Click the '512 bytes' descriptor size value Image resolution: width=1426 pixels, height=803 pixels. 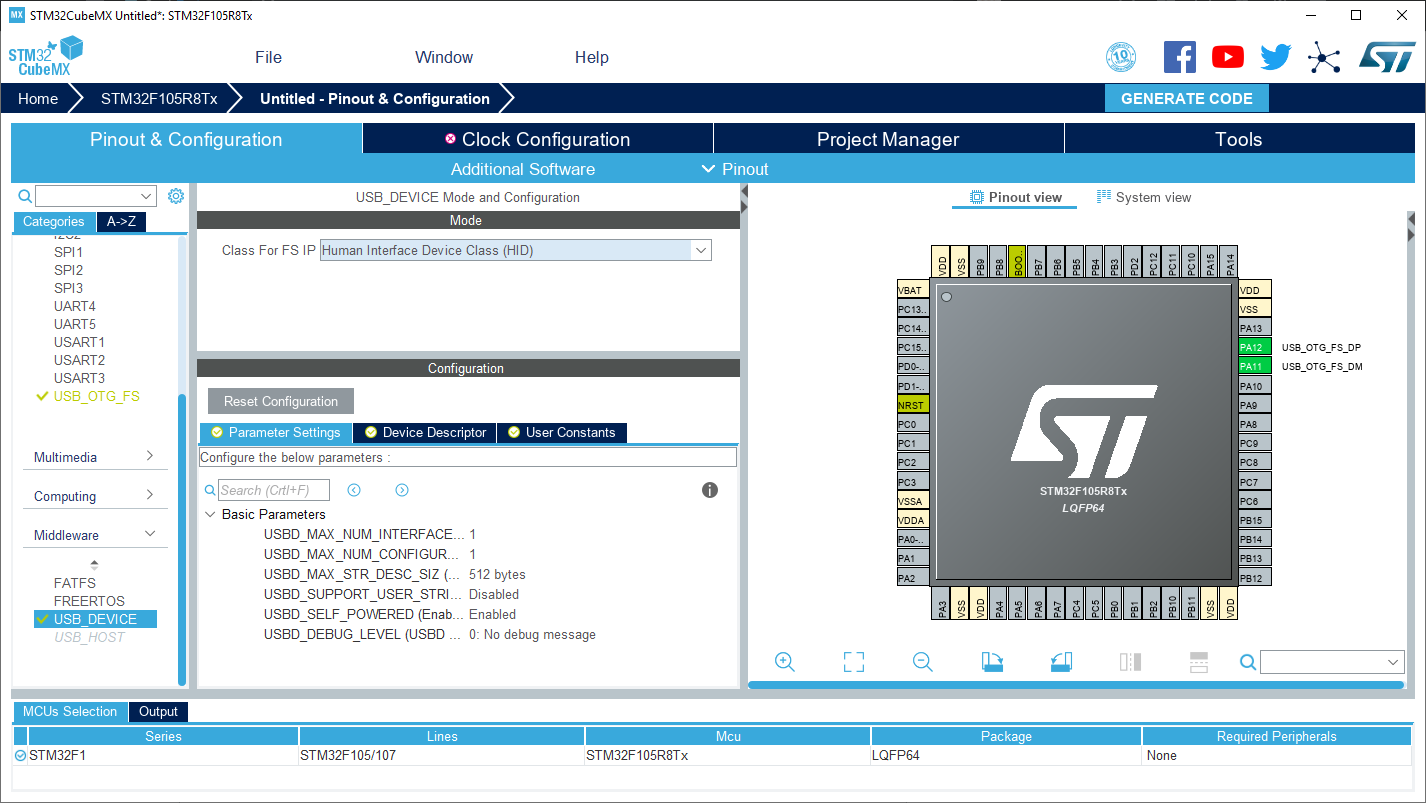tap(497, 574)
